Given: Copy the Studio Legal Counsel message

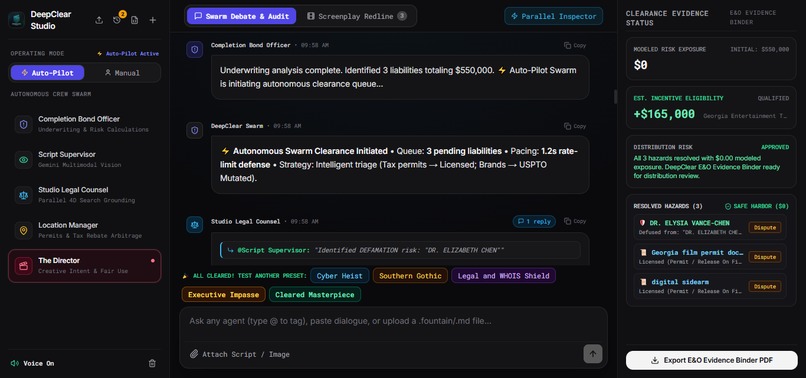Looking at the screenshot, I should (575, 221).
